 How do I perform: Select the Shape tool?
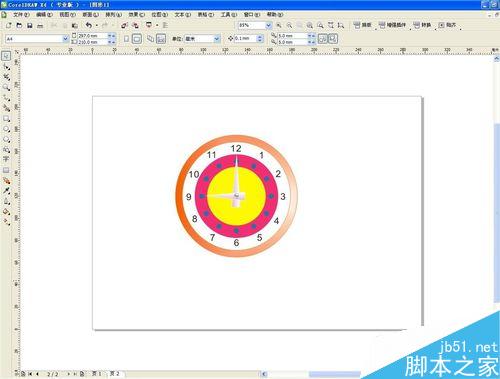[x=6, y=67]
